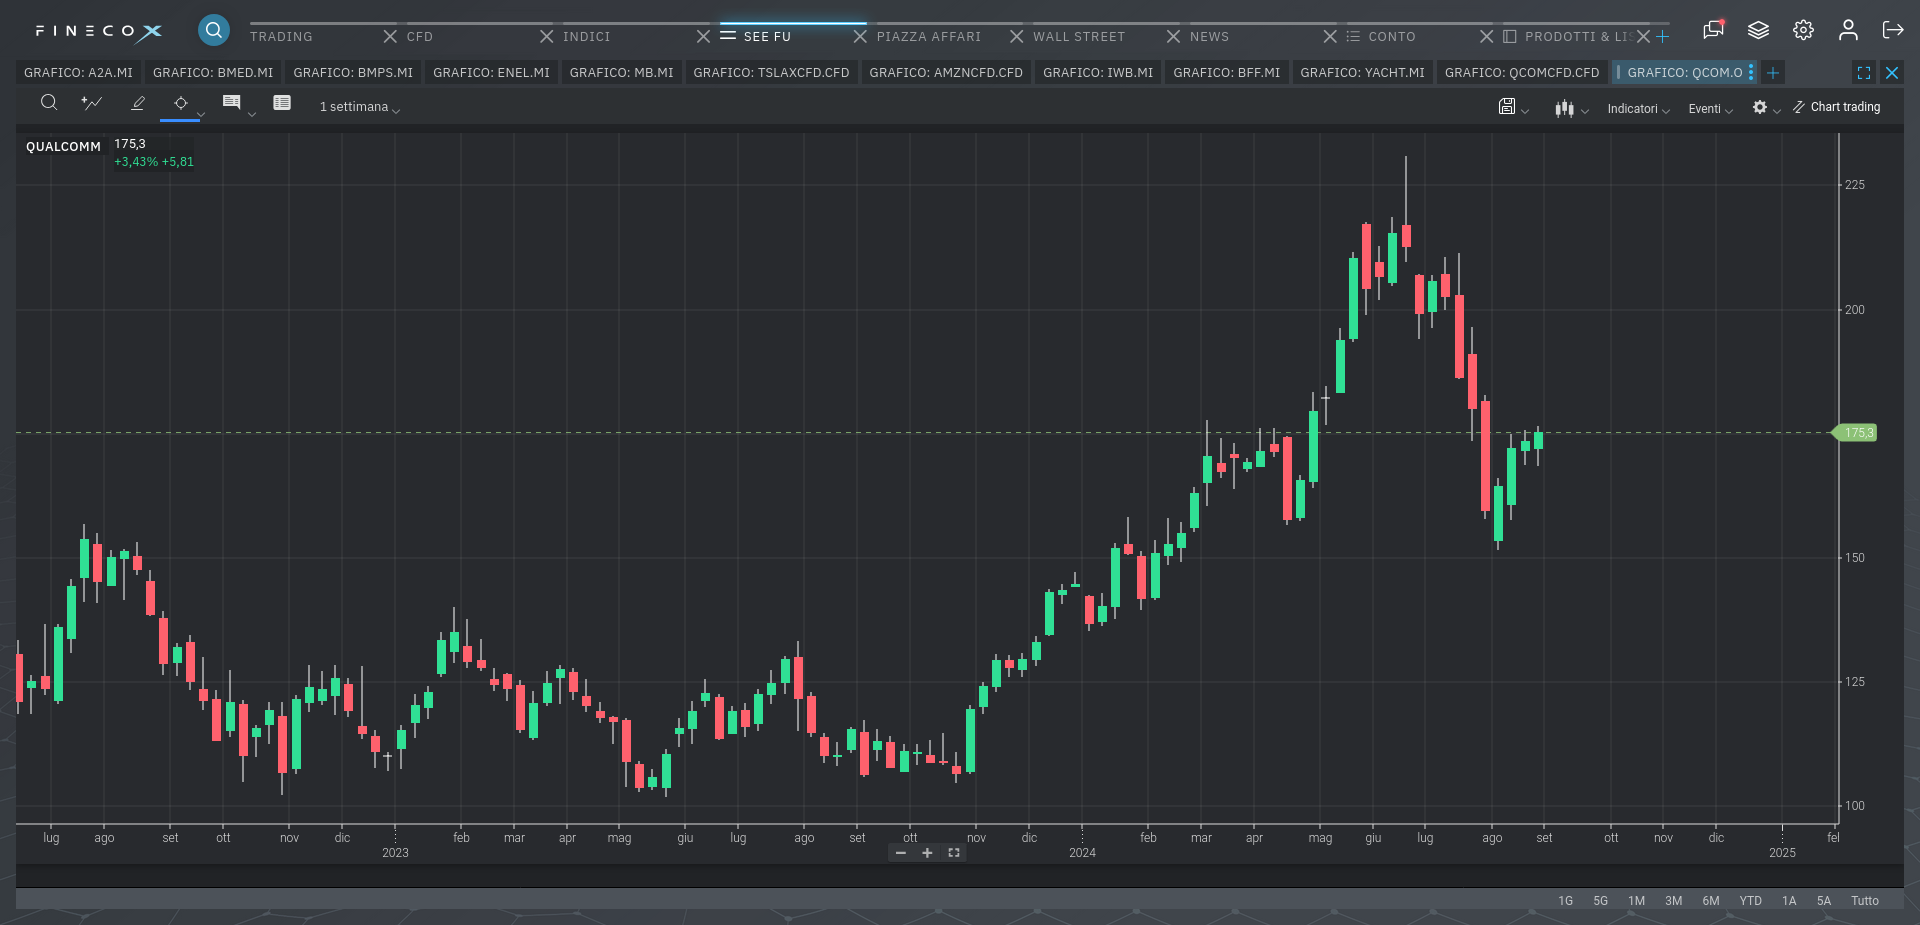This screenshot has width=1920, height=925.
Task: Set range to 5A
Action: (x=1824, y=901)
